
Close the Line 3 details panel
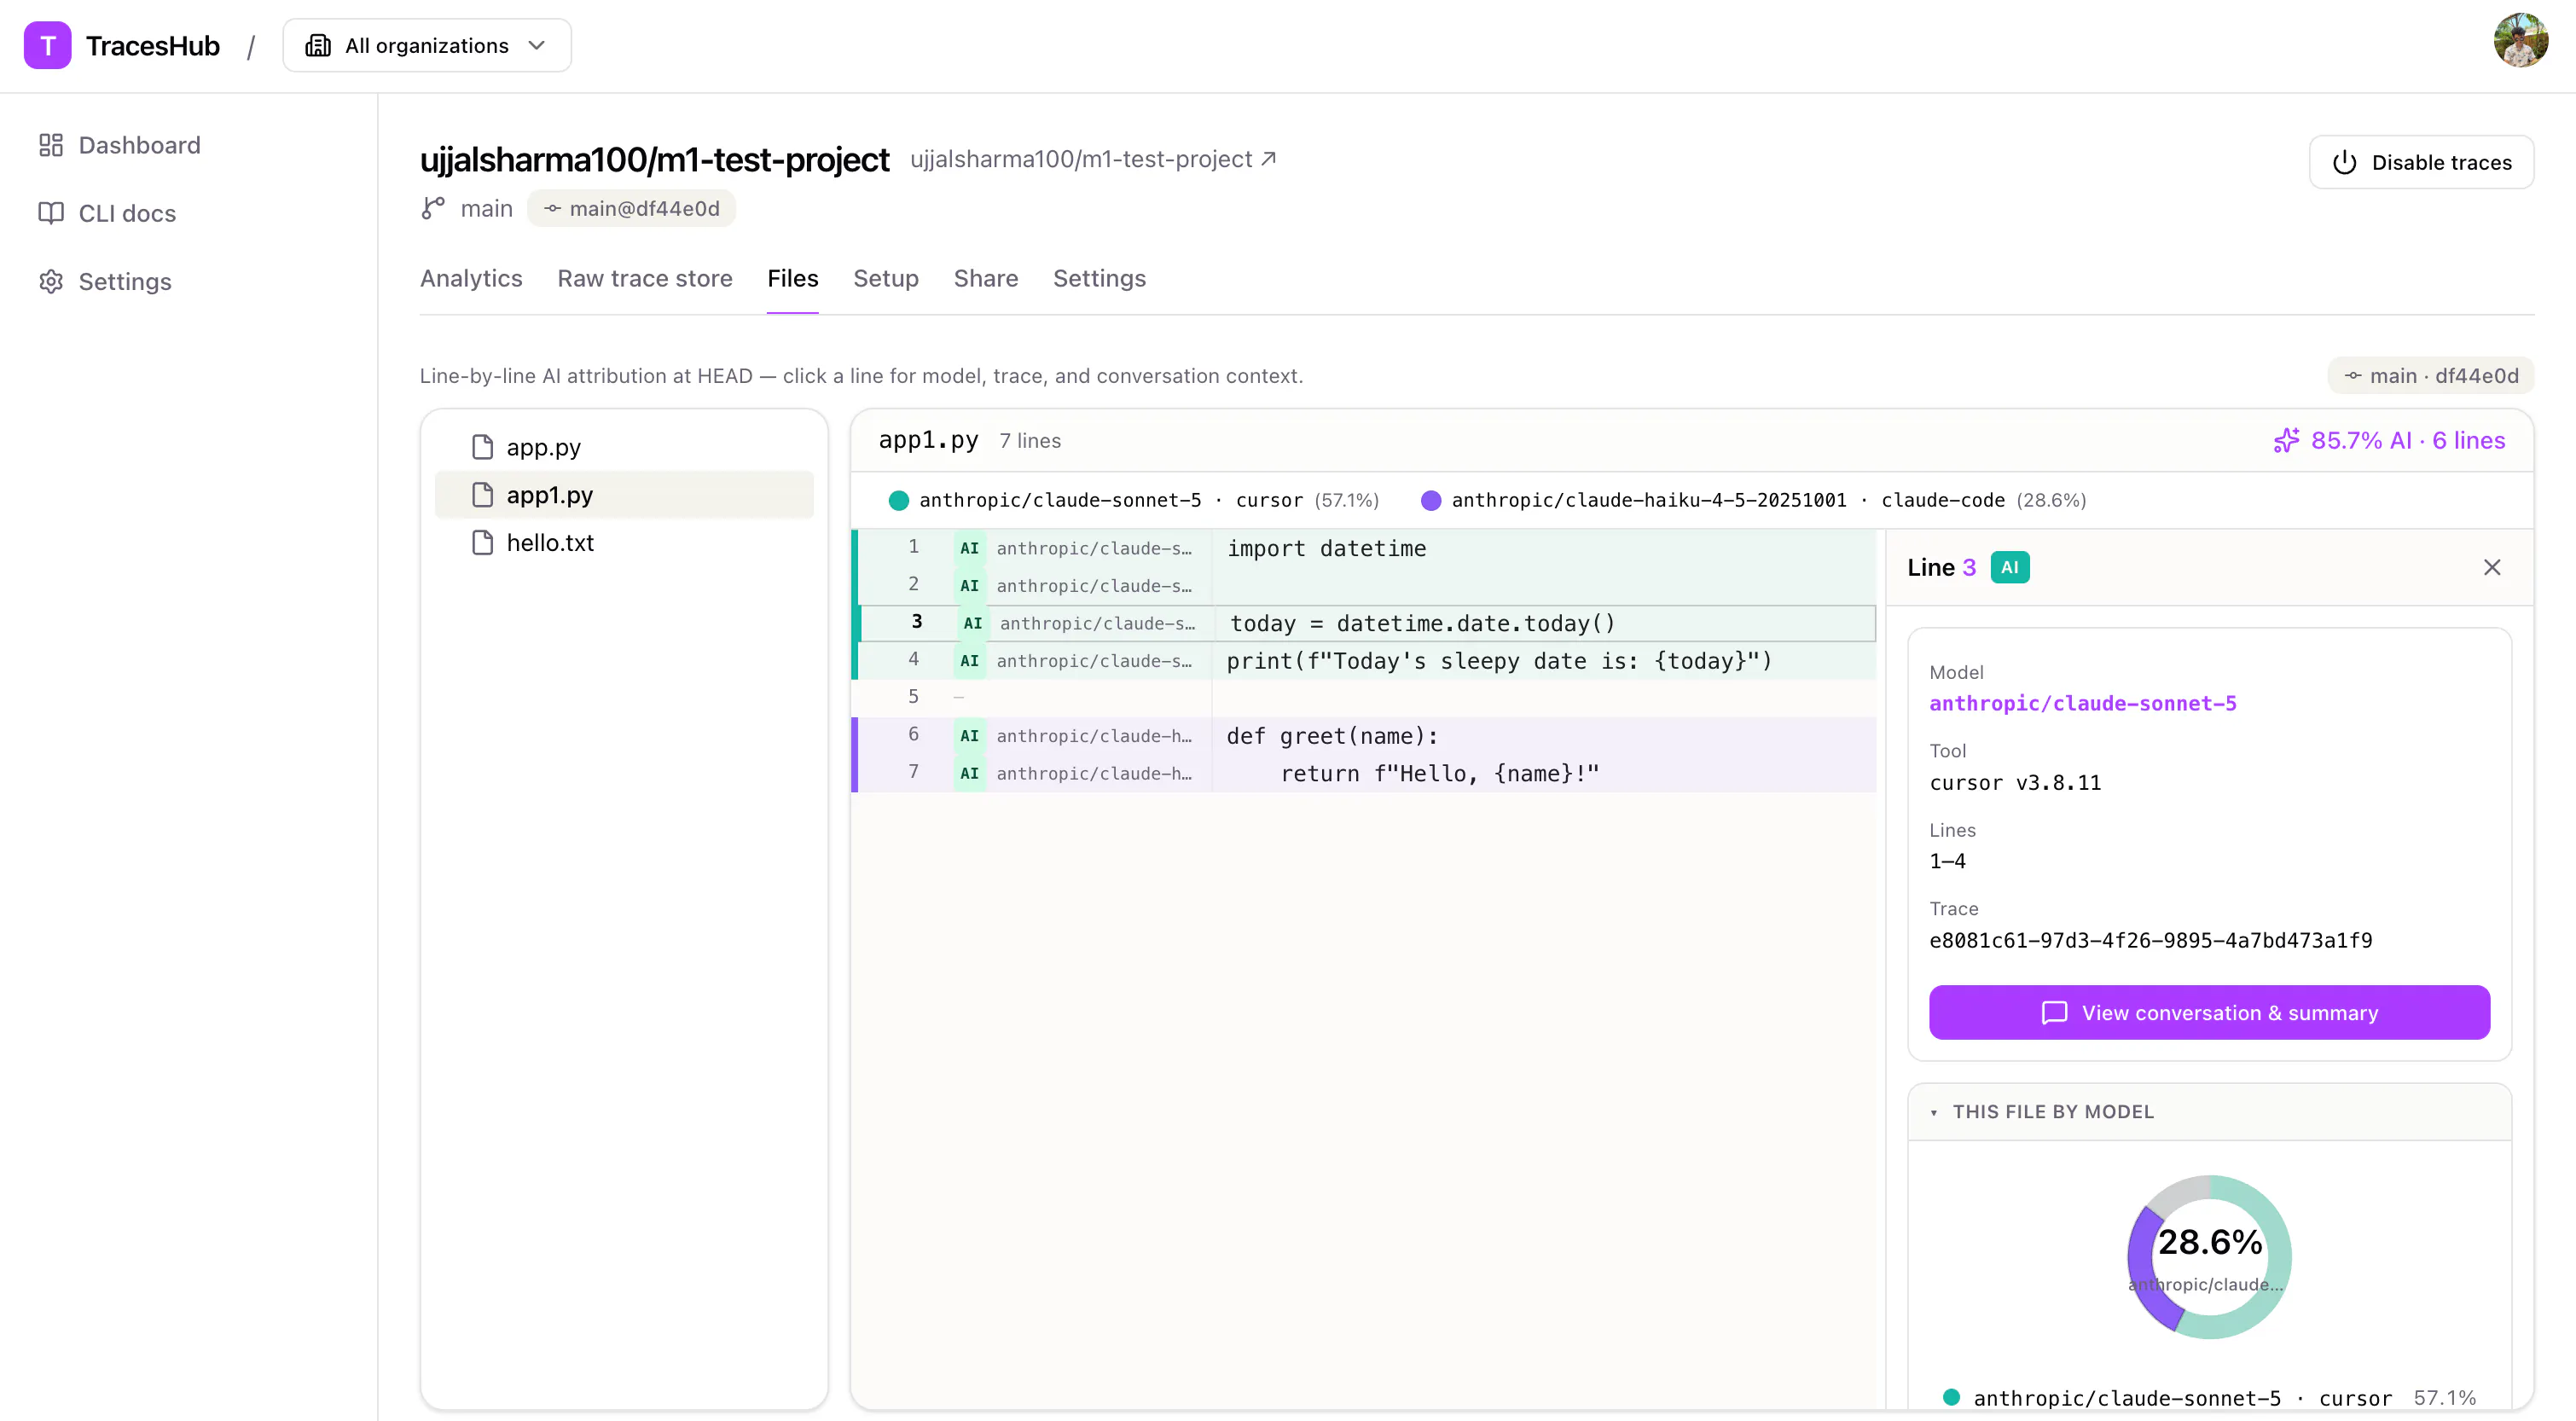[x=2492, y=567]
